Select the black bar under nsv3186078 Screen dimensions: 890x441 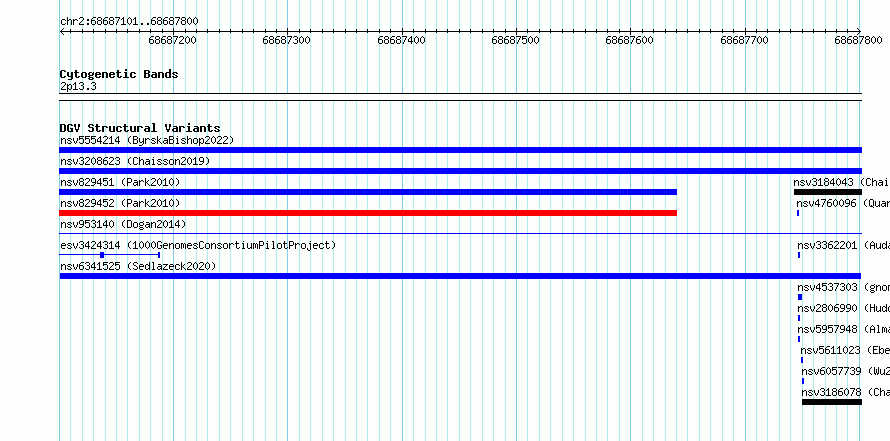tap(832, 402)
